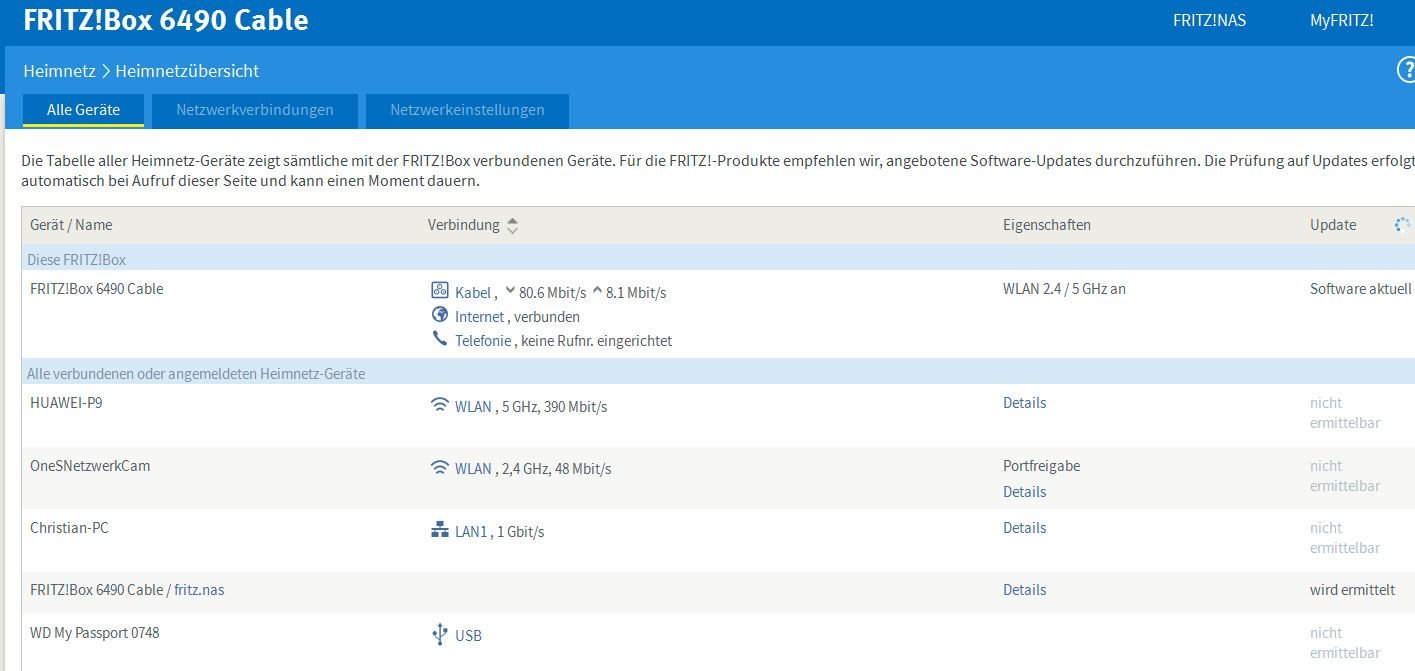The width and height of the screenshot is (1415, 671).
Task: Open the Netzwerkverbindungen tab
Action: click(255, 110)
